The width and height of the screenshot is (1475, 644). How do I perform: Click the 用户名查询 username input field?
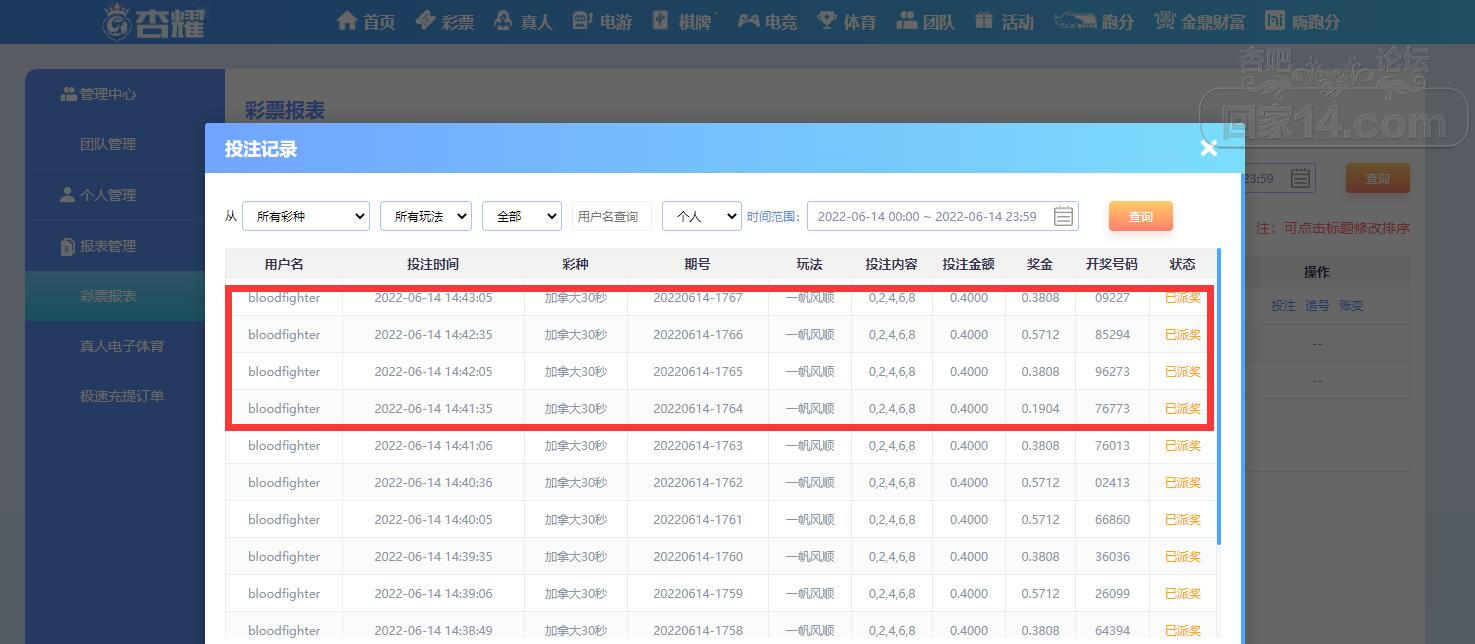coord(612,216)
